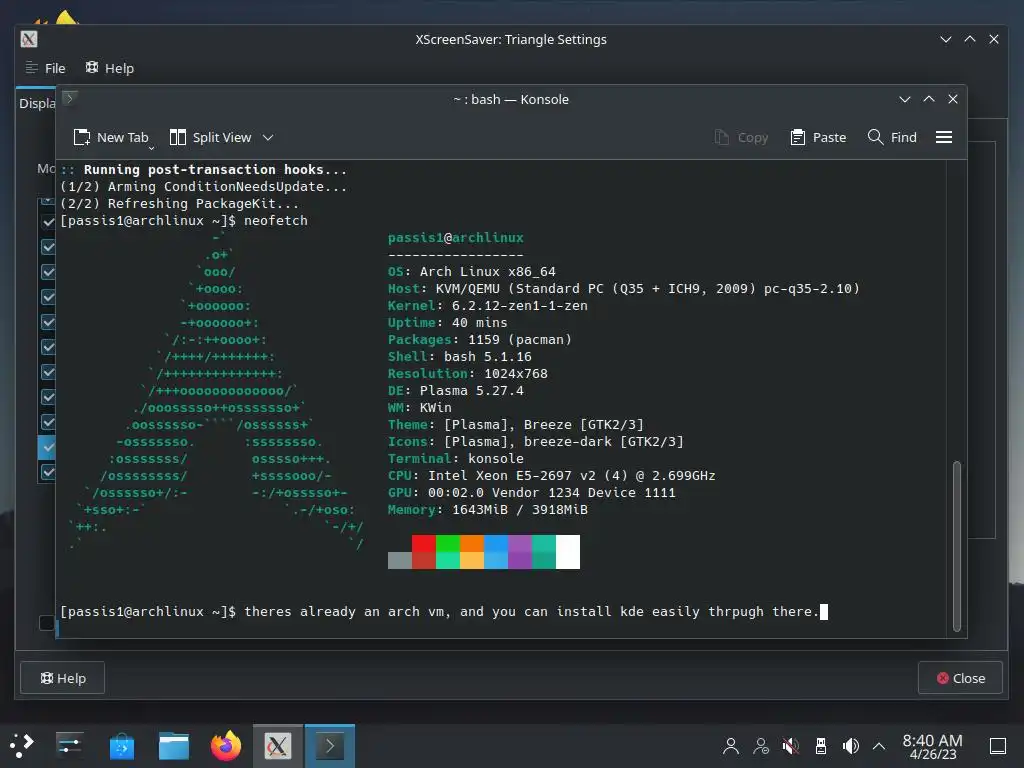Click the Close button in XScreenSaver settings

click(x=961, y=678)
